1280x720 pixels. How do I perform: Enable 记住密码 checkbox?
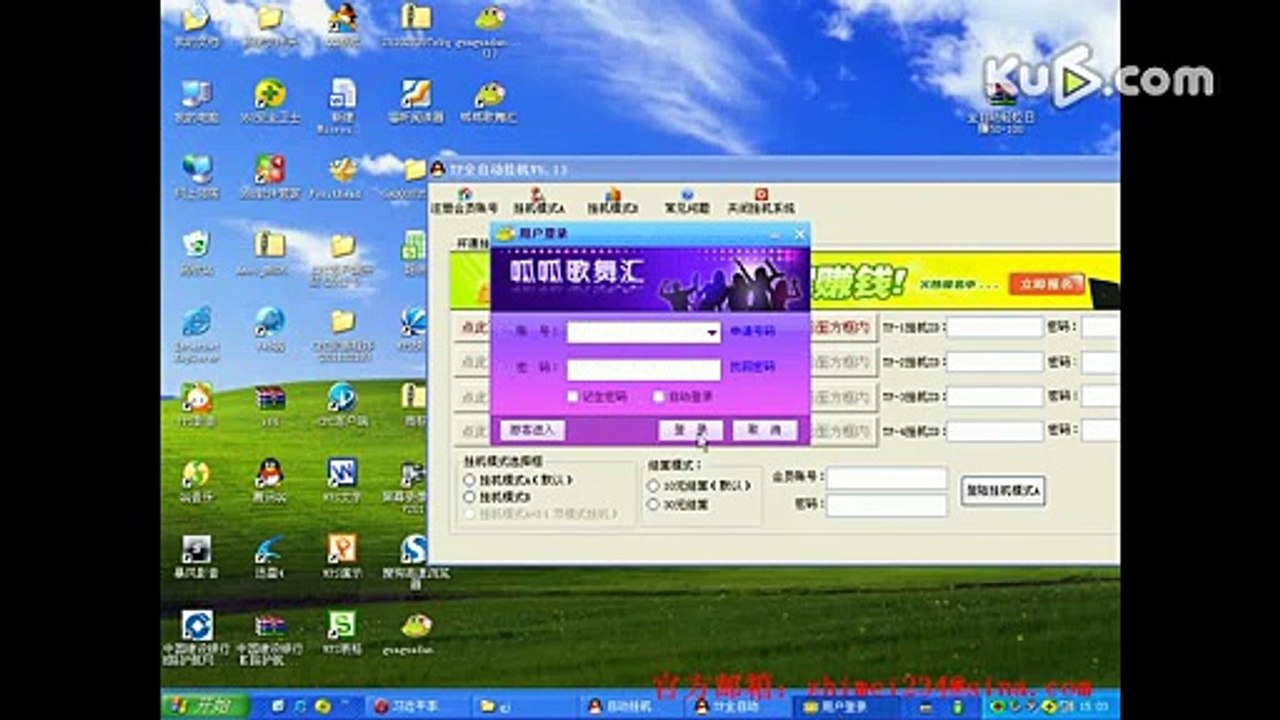(x=573, y=397)
